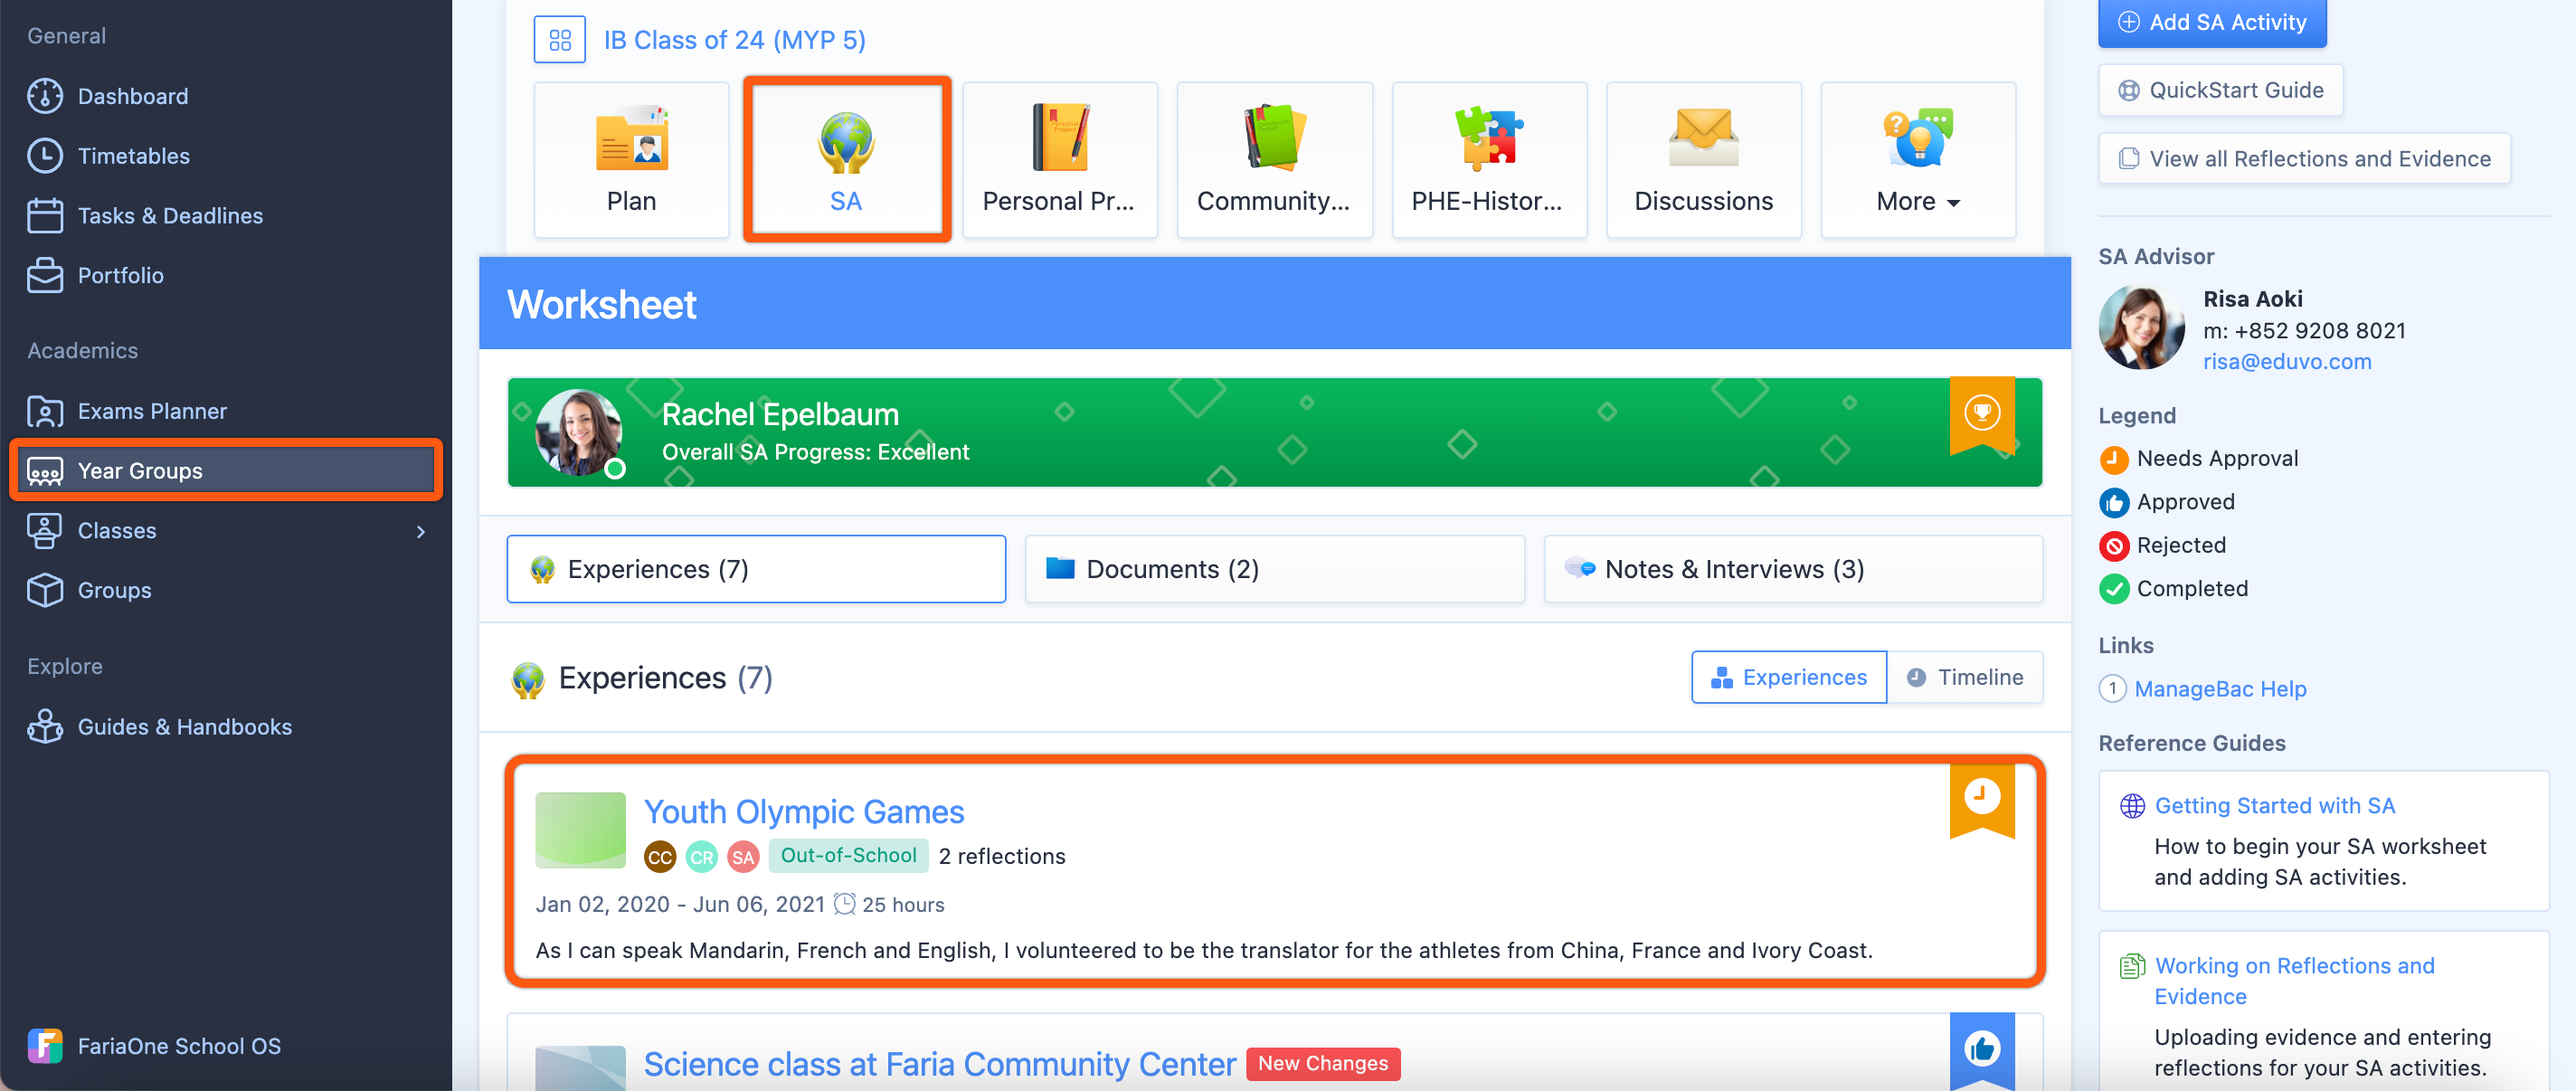
Task: Click the trophy ribbon on progress banner
Action: 1981,414
